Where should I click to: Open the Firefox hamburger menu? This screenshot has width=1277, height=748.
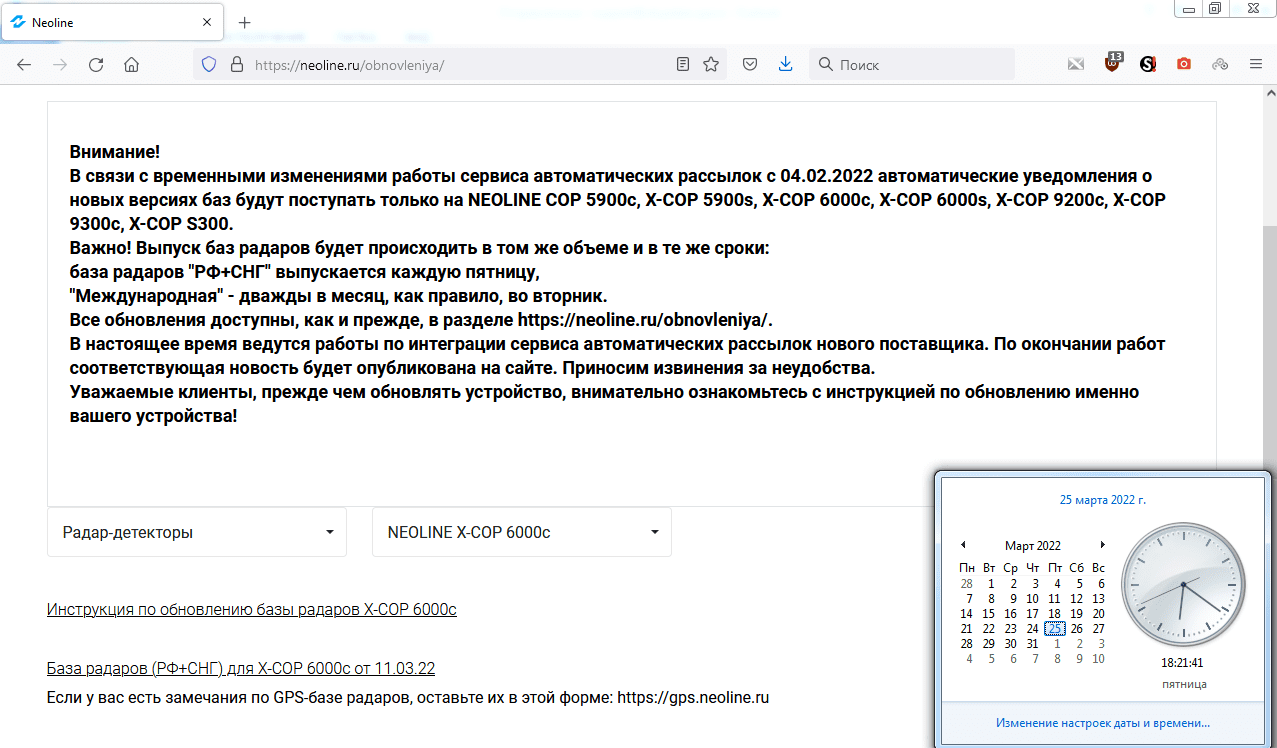(x=1256, y=64)
